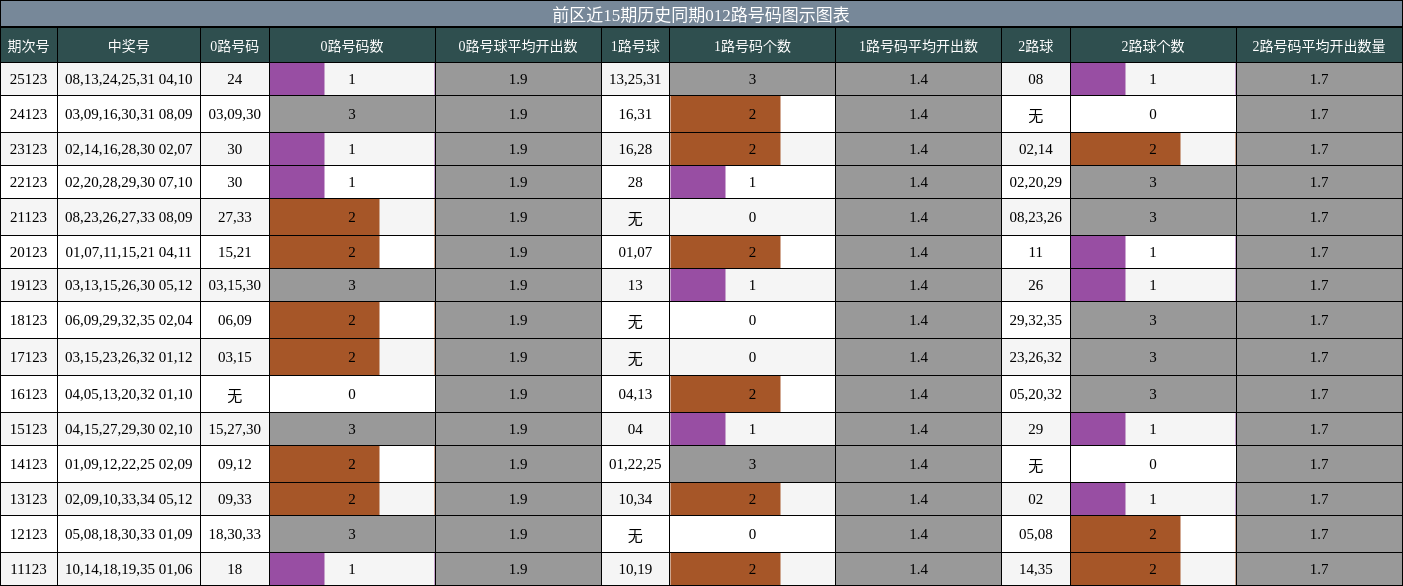This screenshot has height=586, width=1403.
Task: Click the 1路 numbers cell 13,25,31
Action: coord(635,79)
